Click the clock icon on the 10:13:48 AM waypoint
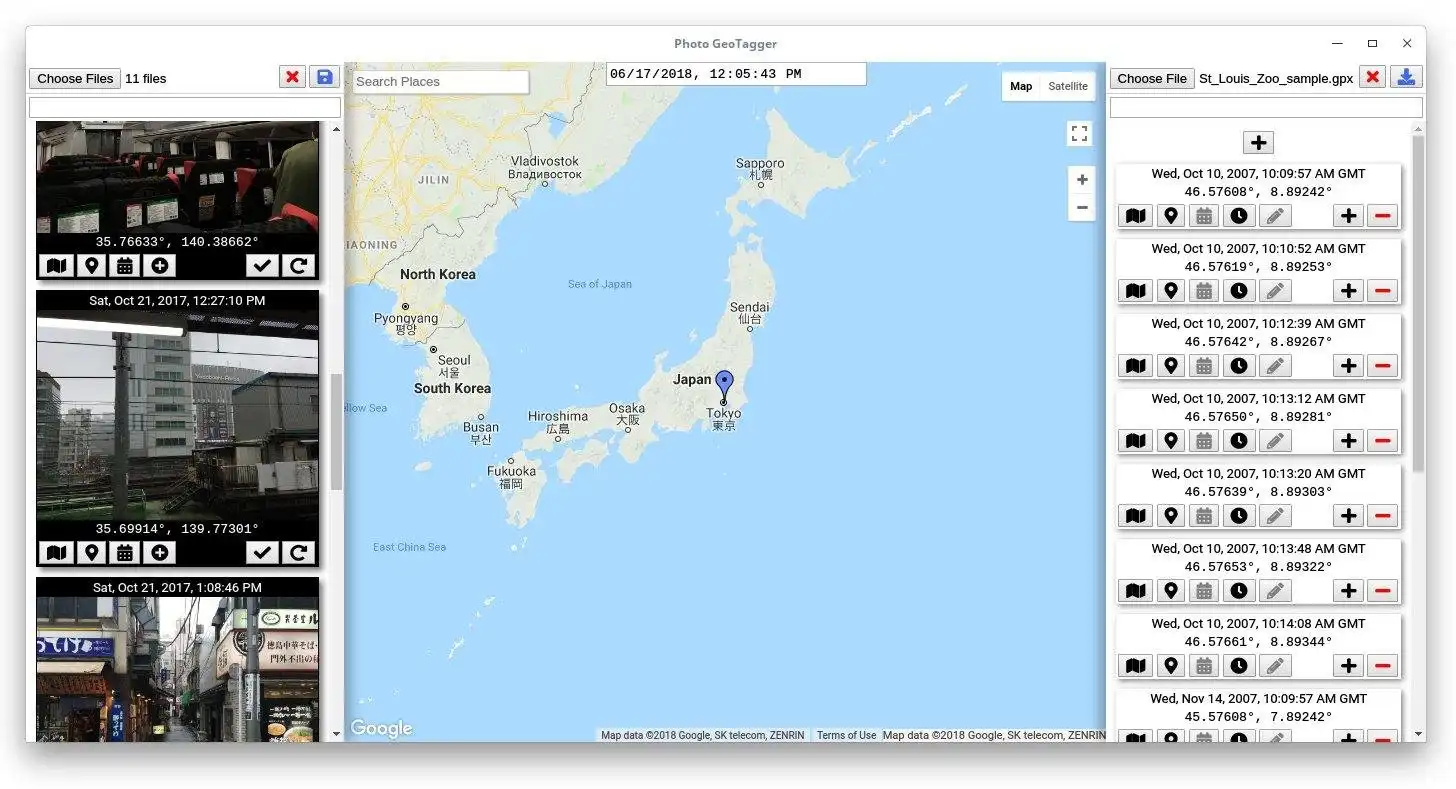 point(1239,590)
